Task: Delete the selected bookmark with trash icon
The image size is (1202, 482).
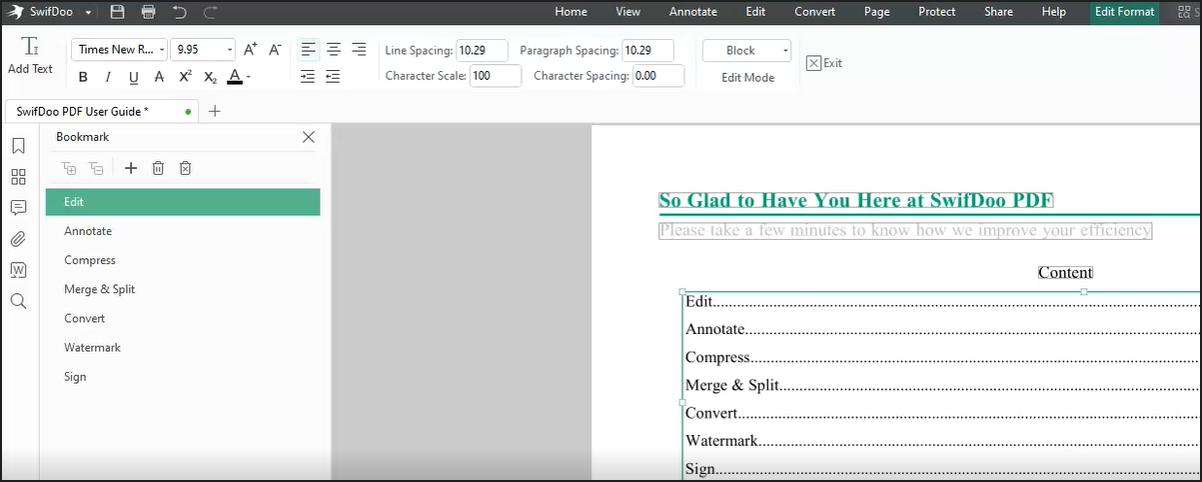Action: pos(158,168)
